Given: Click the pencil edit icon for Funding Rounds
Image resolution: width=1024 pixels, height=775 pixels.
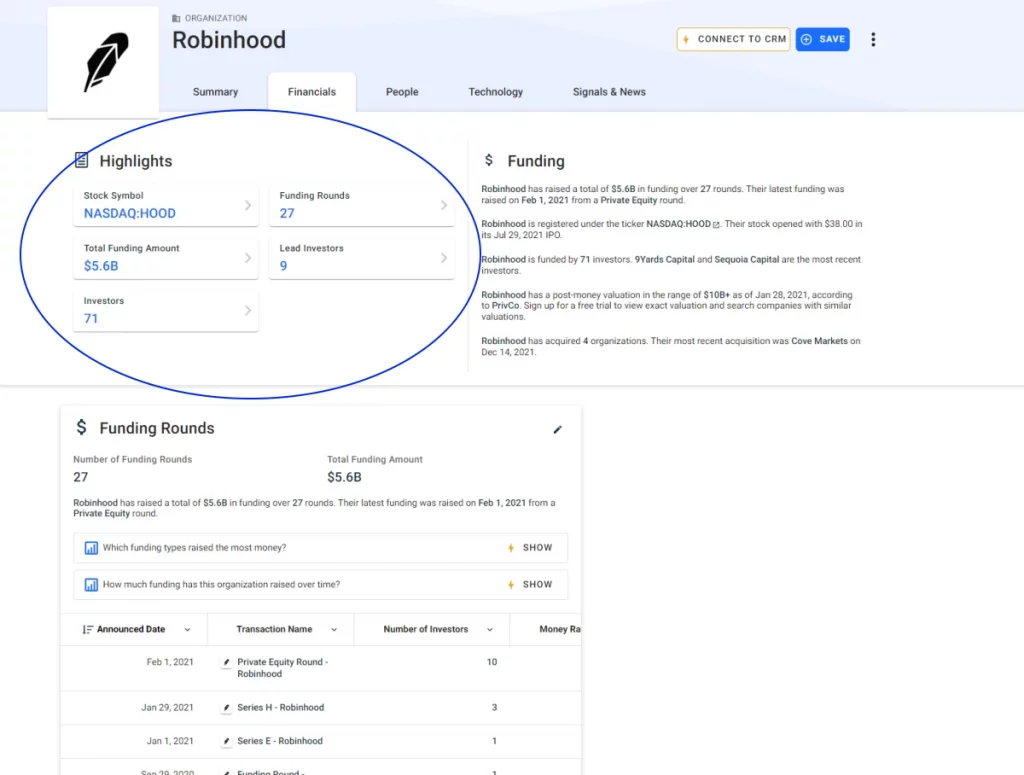Looking at the screenshot, I should tap(557, 430).
